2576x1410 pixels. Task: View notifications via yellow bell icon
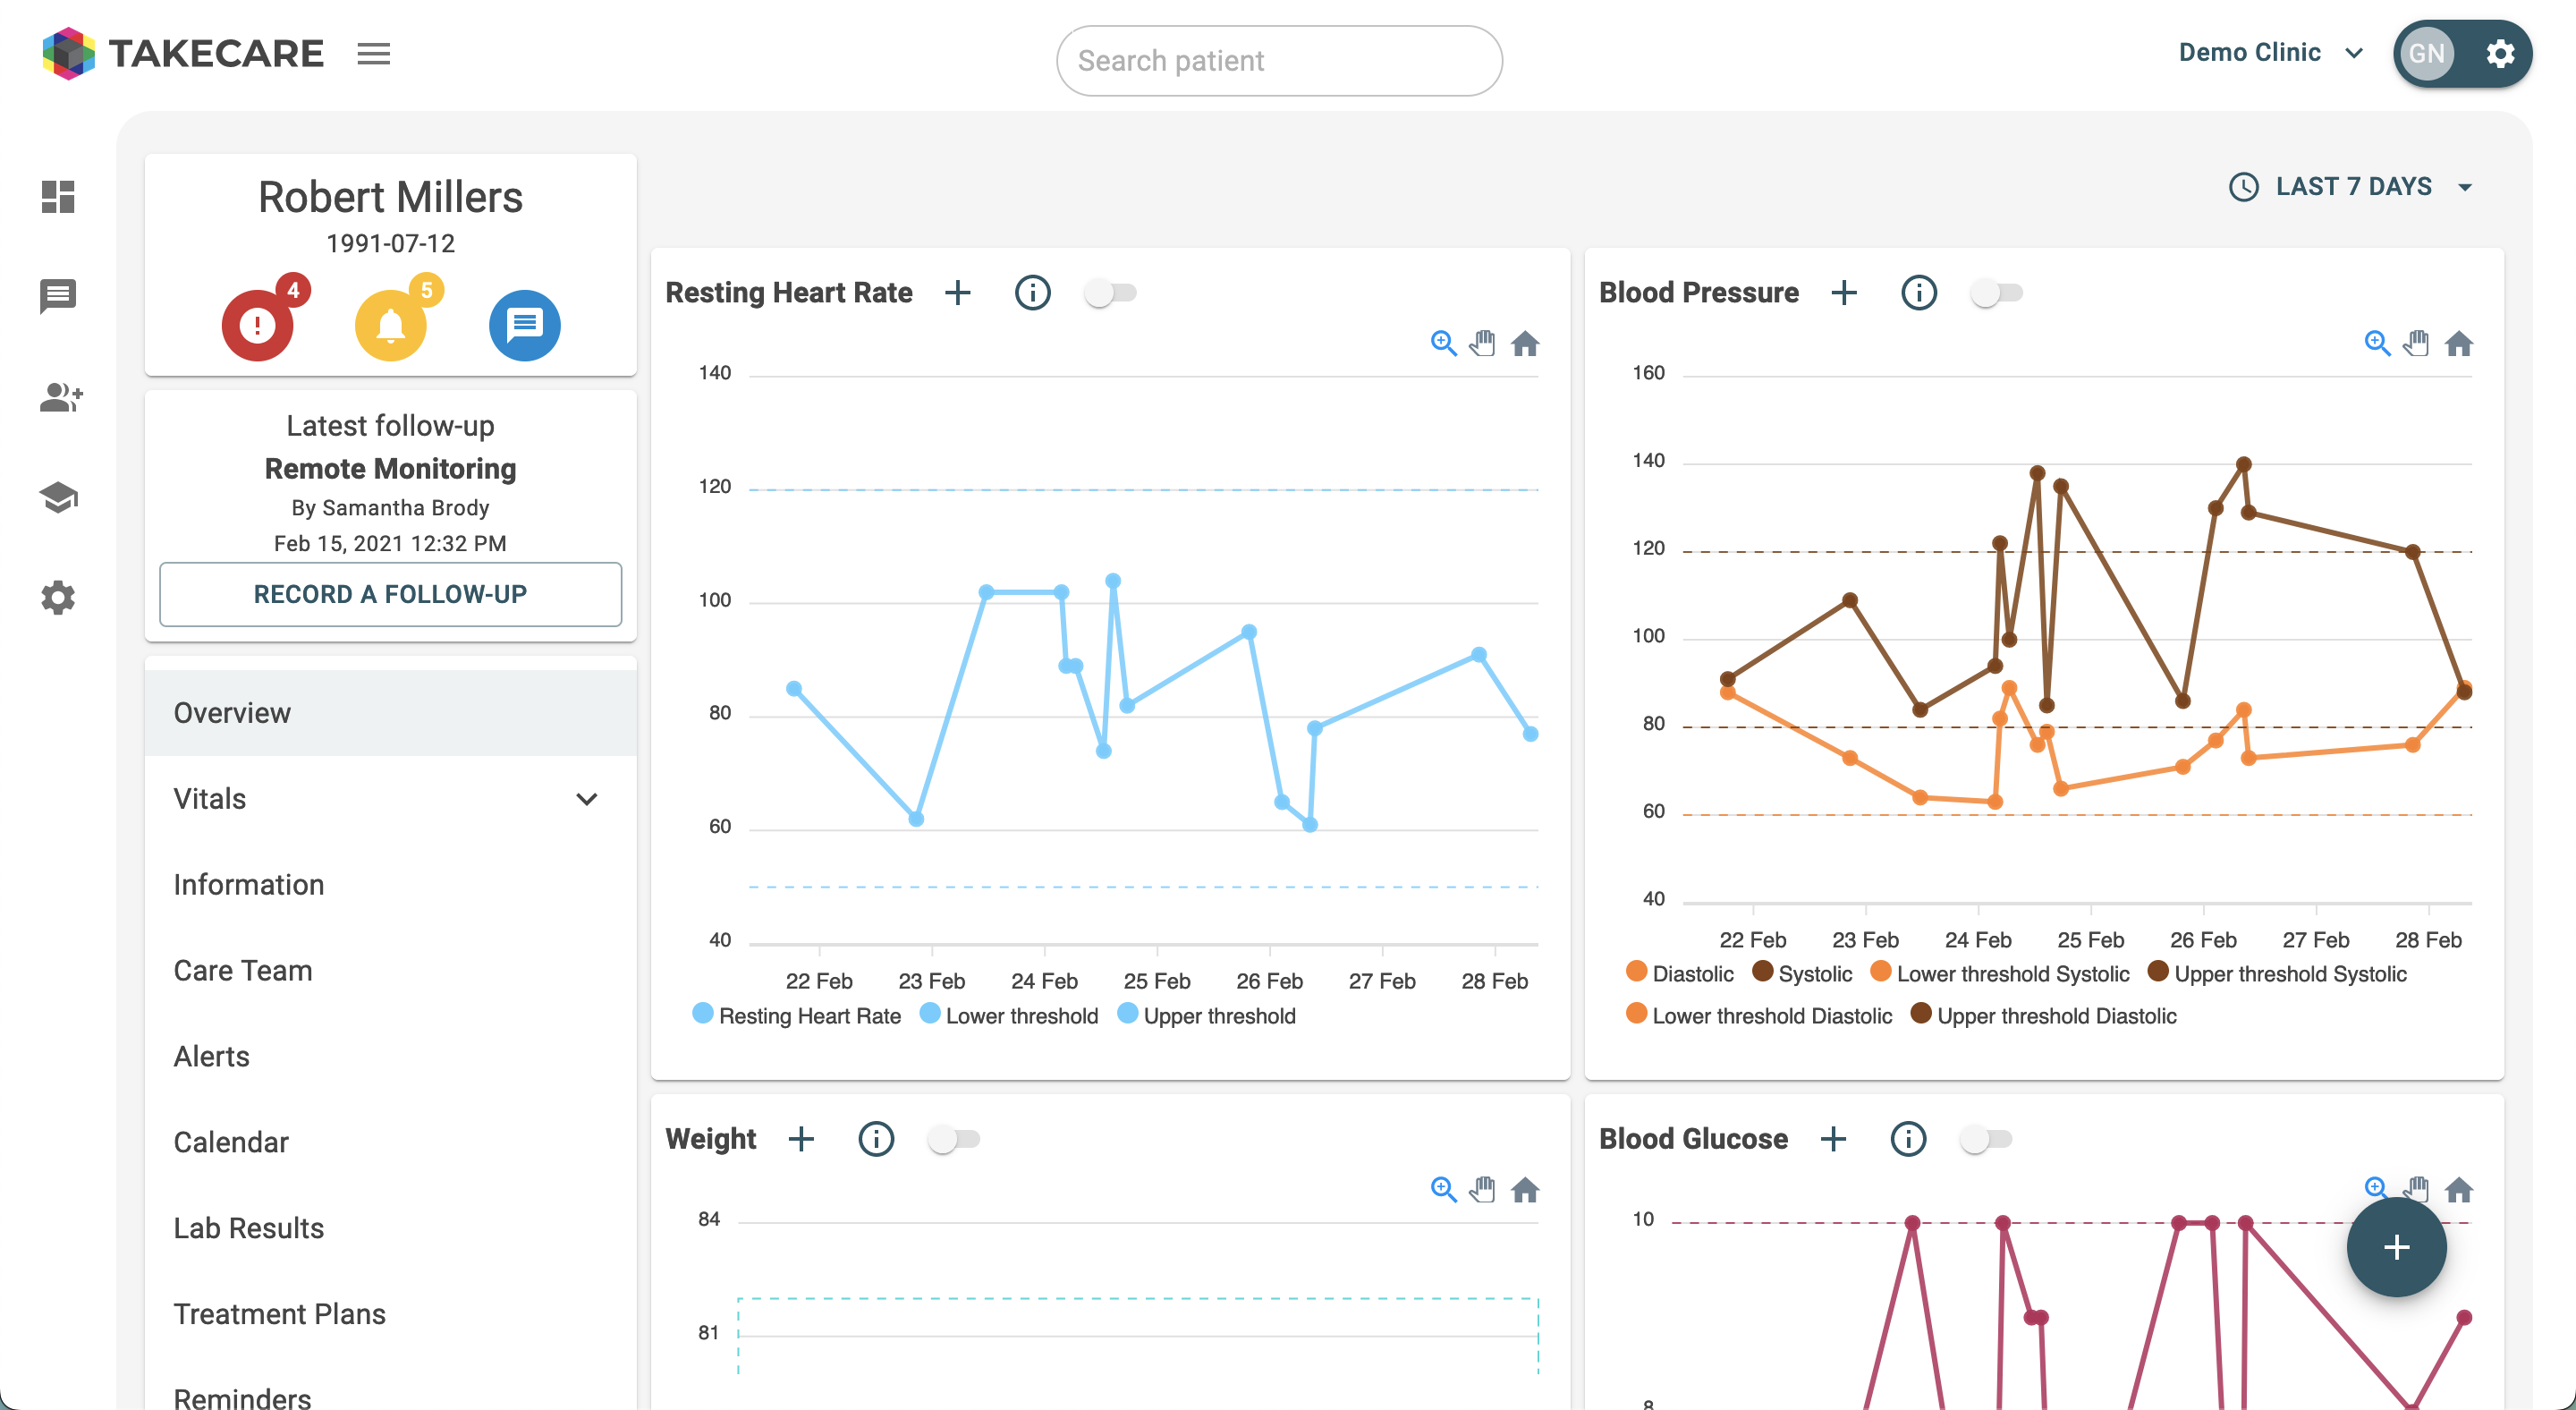390,324
